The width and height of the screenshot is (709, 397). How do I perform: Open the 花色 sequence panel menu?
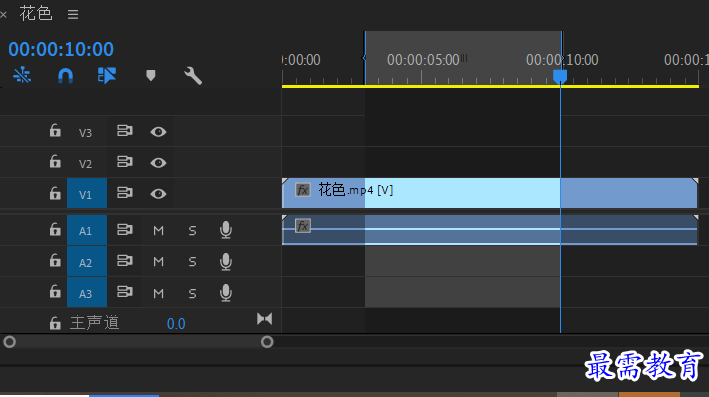coord(73,14)
